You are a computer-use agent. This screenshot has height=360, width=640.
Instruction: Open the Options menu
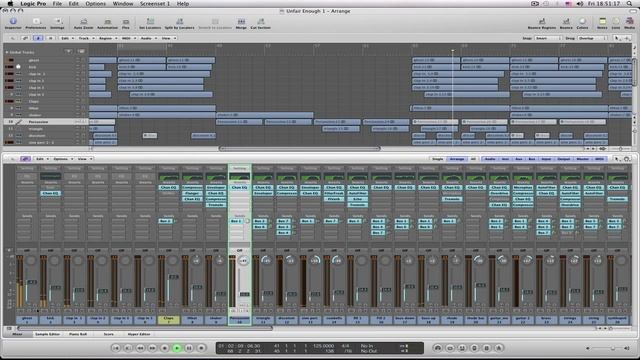point(96,4)
